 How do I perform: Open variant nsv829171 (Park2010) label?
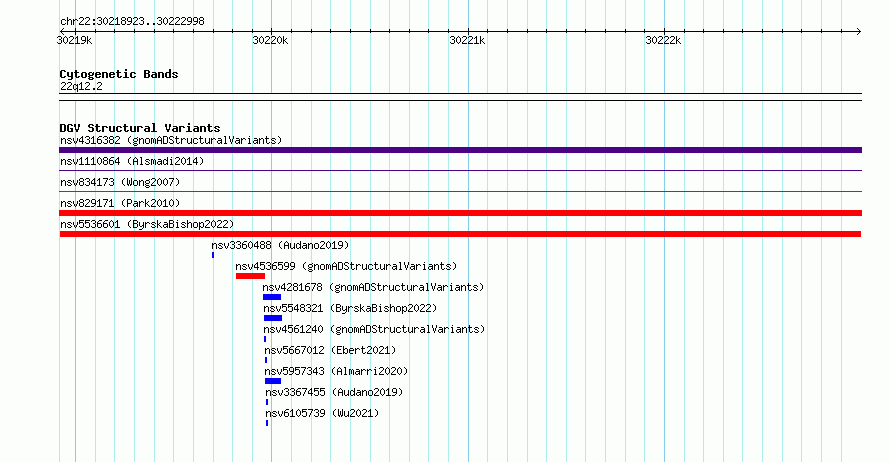(120, 203)
